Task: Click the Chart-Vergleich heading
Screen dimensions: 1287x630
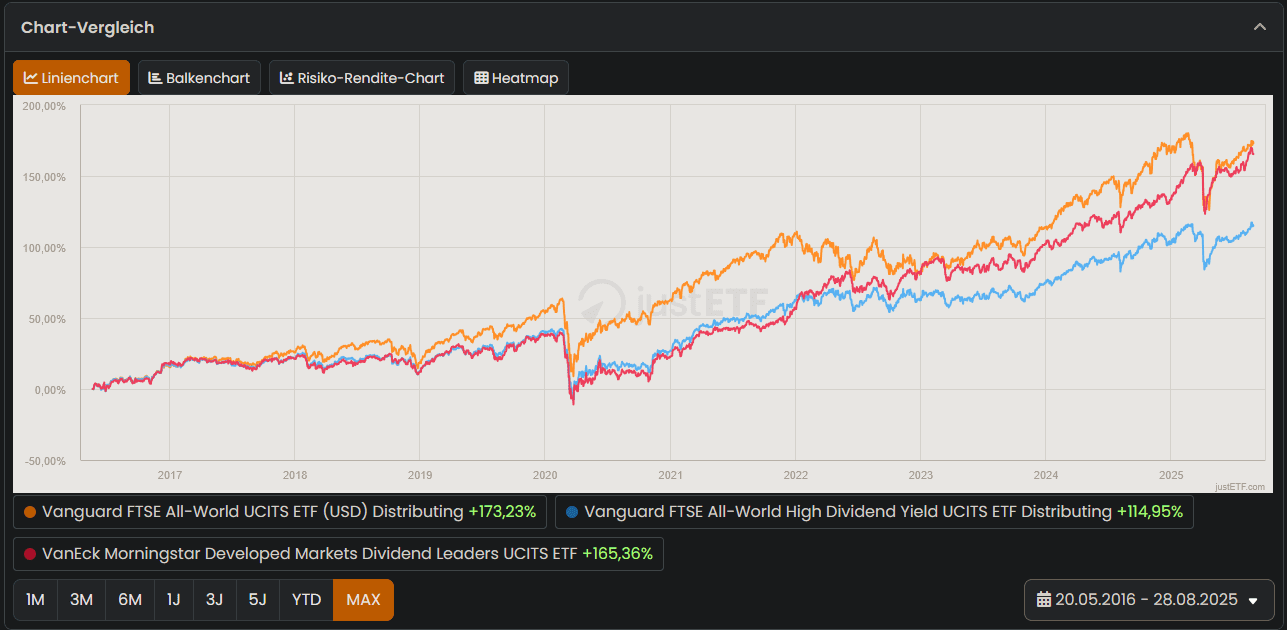Action: click(x=88, y=27)
